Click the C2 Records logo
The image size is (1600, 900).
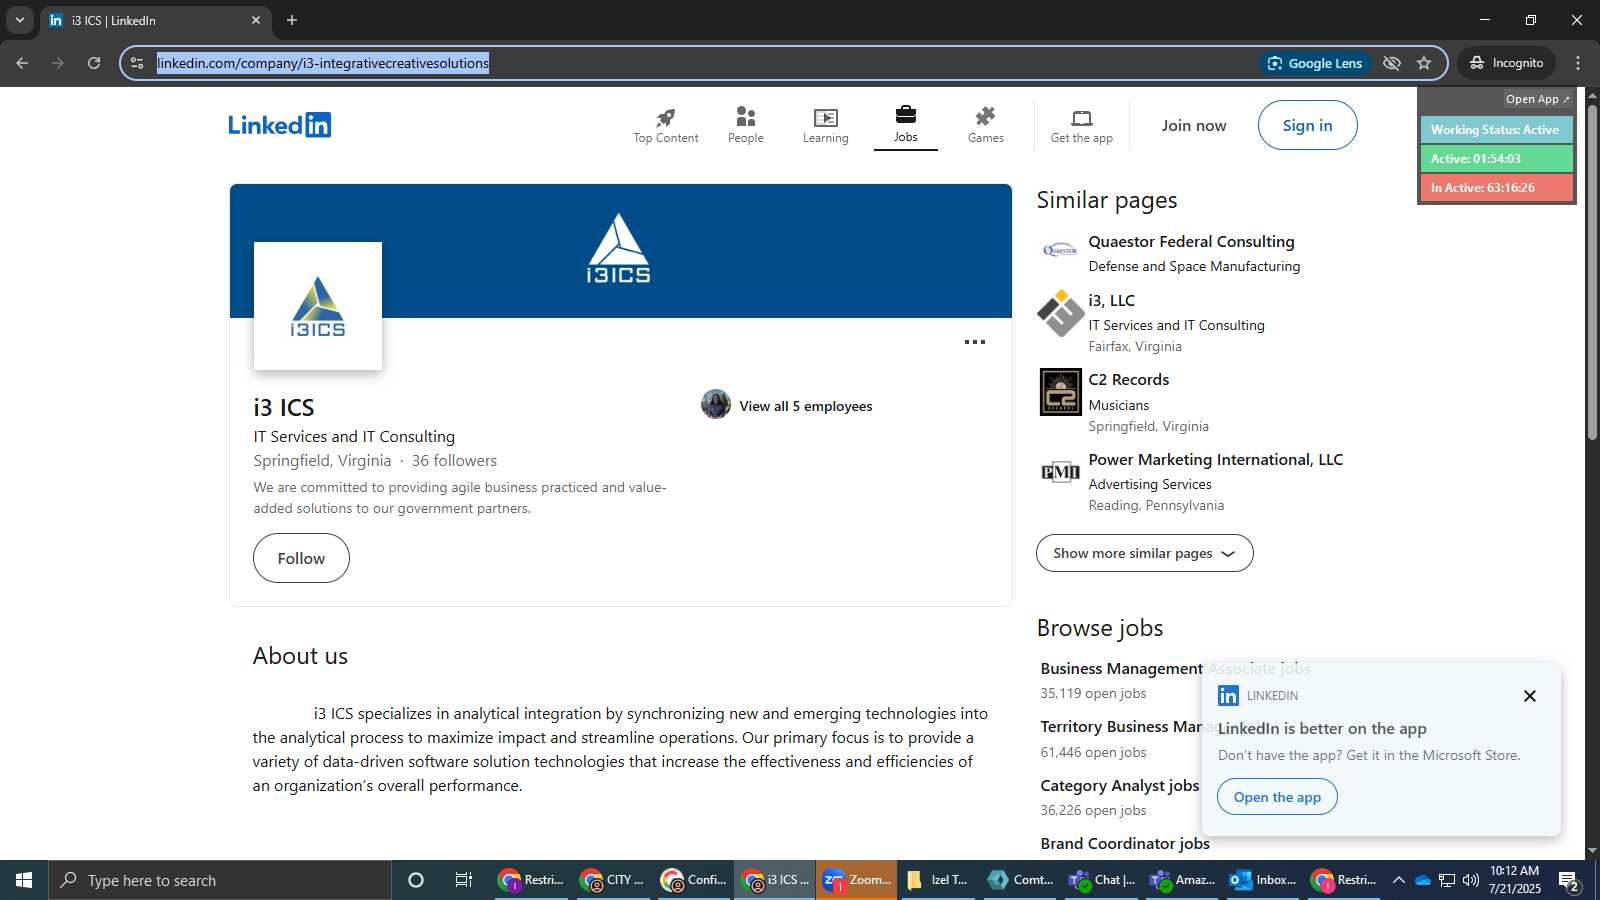tap(1060, 392)
